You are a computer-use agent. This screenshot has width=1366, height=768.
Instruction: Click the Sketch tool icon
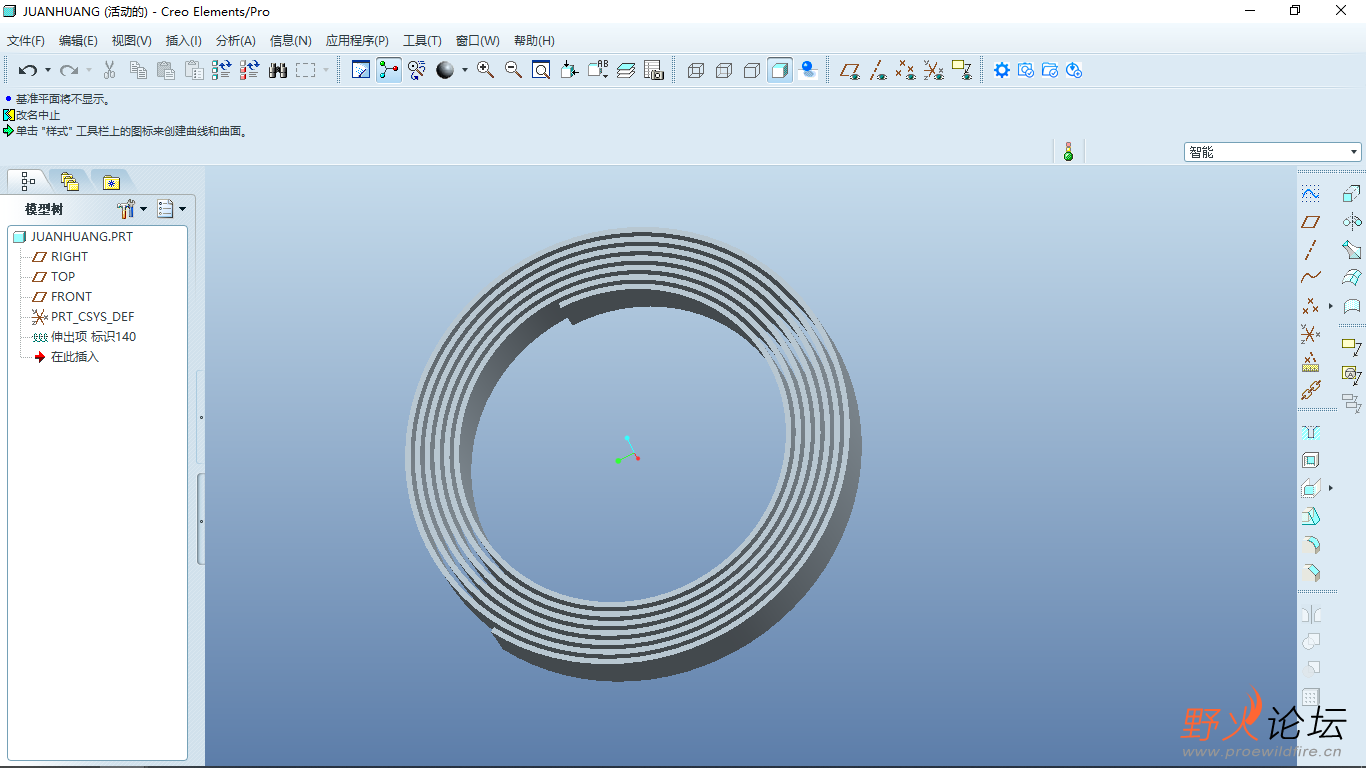pos(1310,194)
